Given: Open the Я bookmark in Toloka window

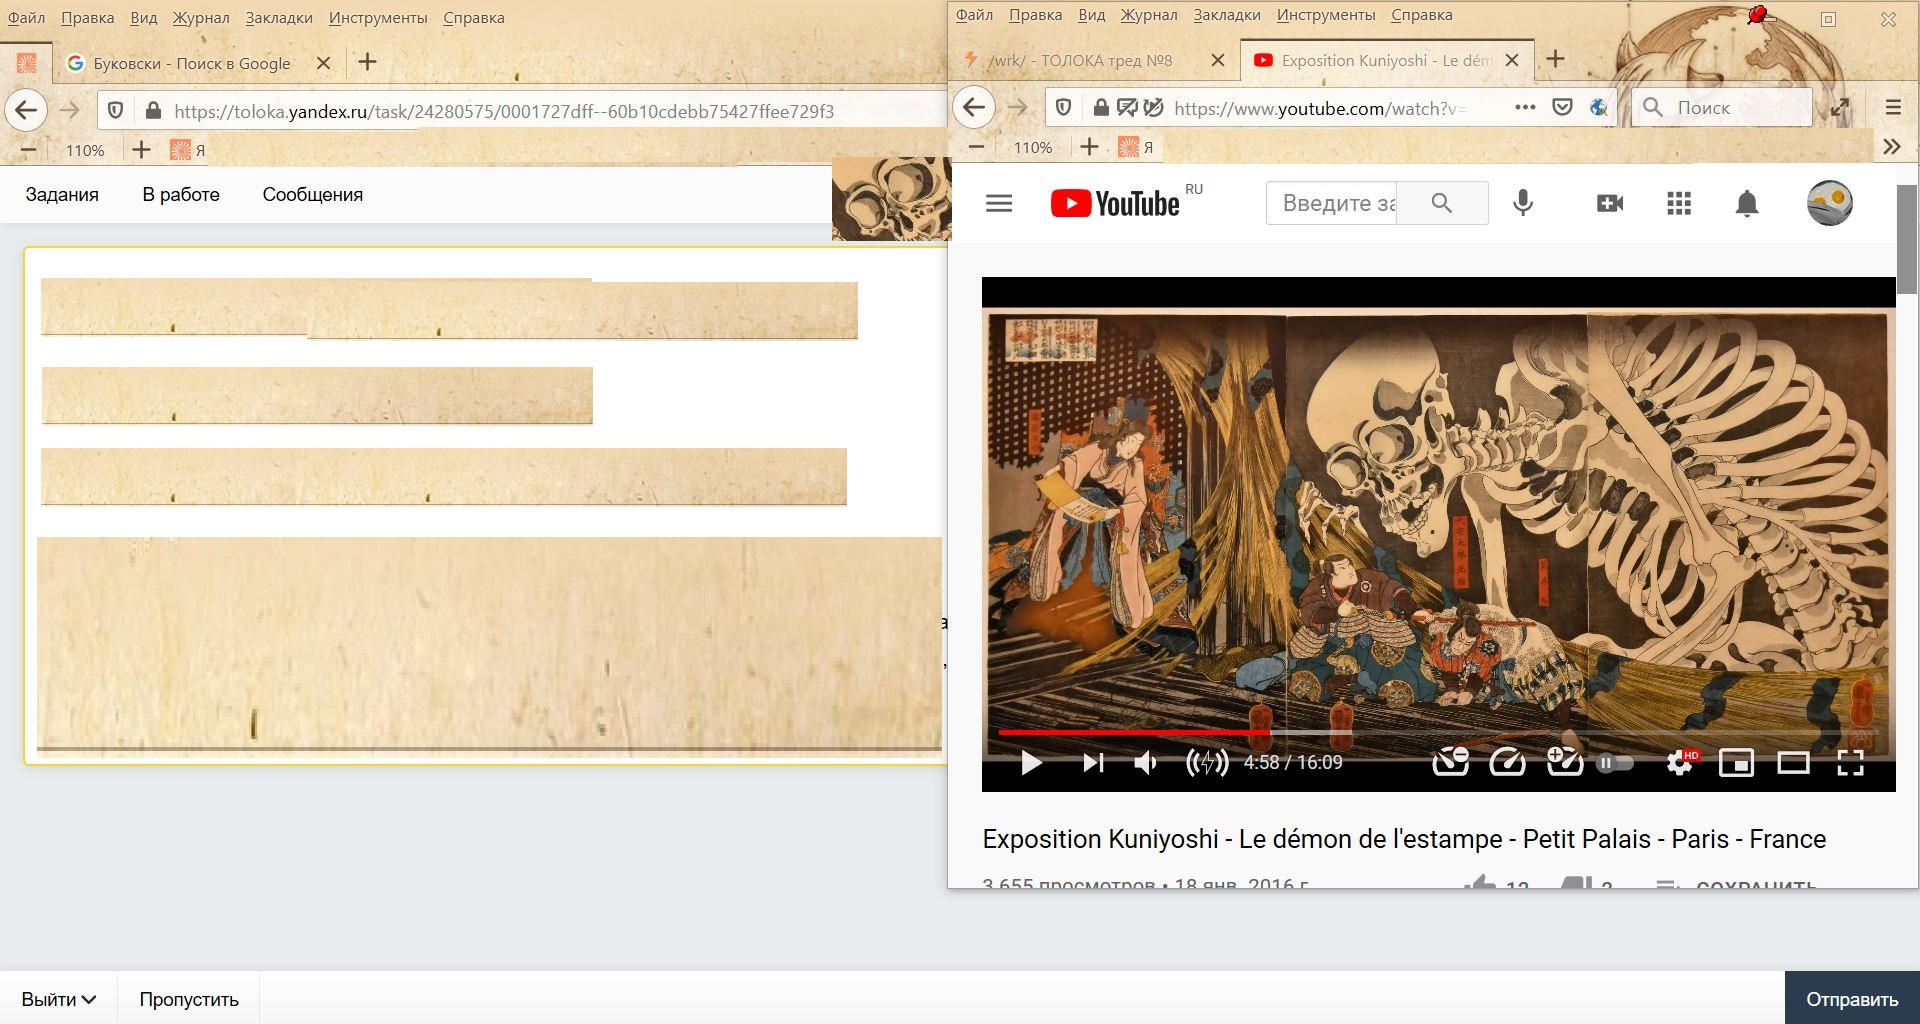Looking at the screenshot, I should pyautogui.click(x=187, y=150).
